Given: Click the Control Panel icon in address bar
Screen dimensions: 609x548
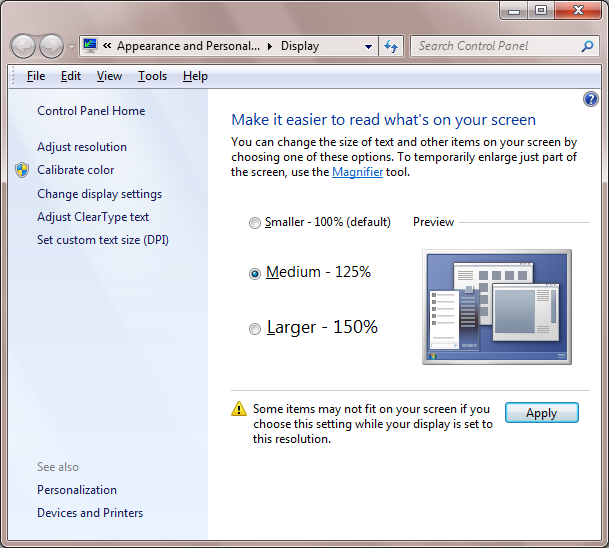Looking at the screenshot, I should tap(90, 46).
